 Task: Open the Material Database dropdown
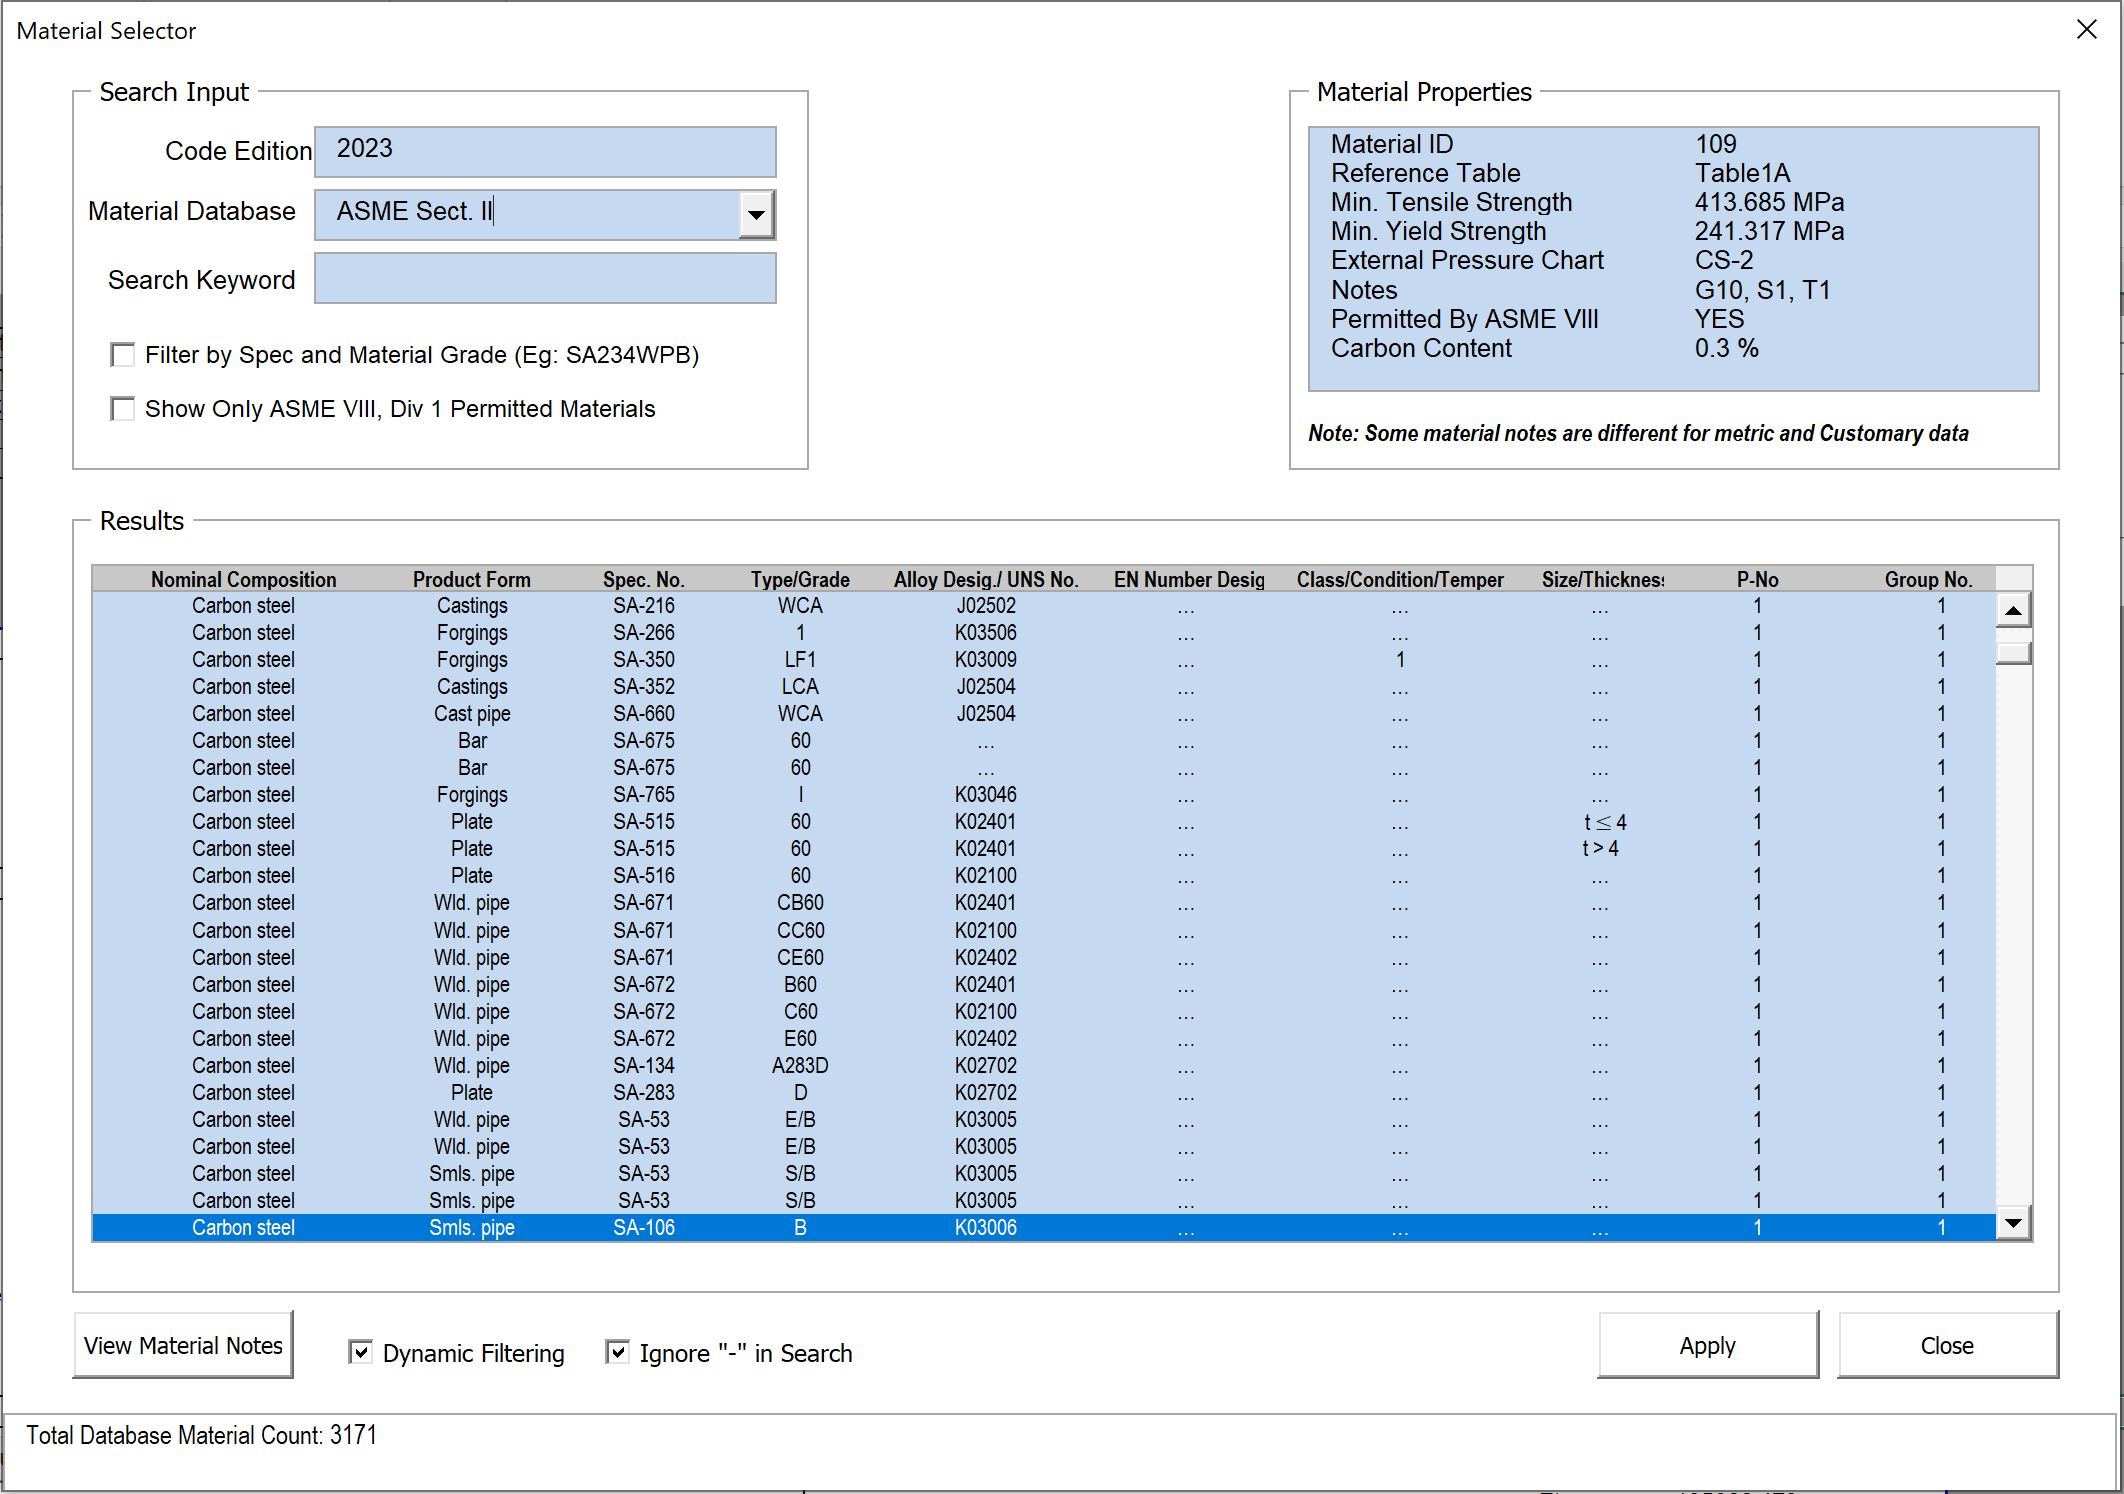click(x=756, y=215)
